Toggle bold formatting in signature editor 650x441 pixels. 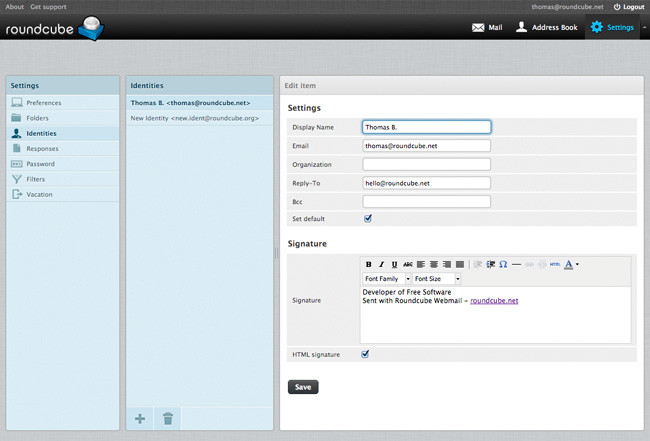tap(368, 264)
